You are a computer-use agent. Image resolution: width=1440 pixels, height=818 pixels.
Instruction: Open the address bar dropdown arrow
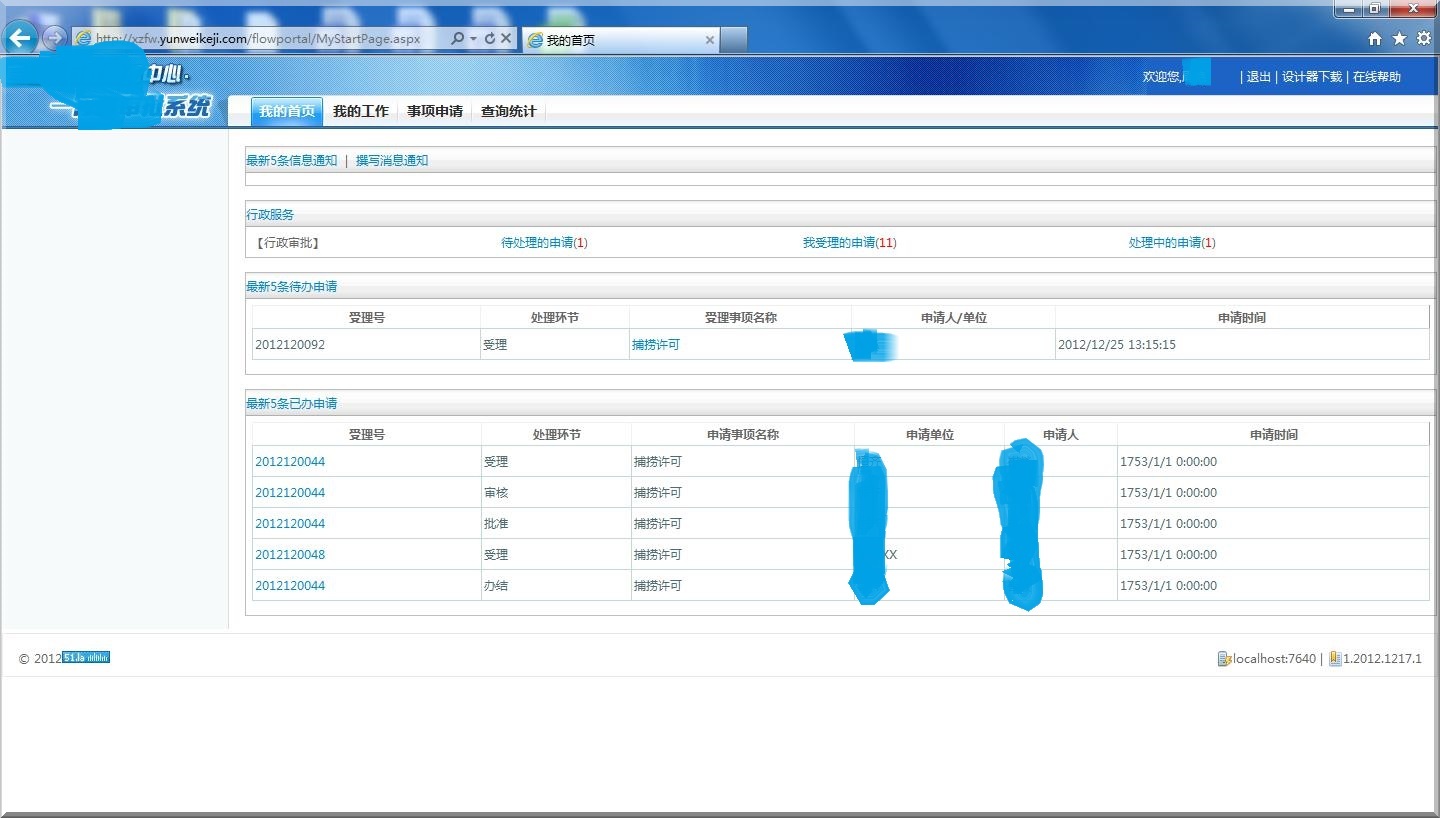tap(473, 39)
